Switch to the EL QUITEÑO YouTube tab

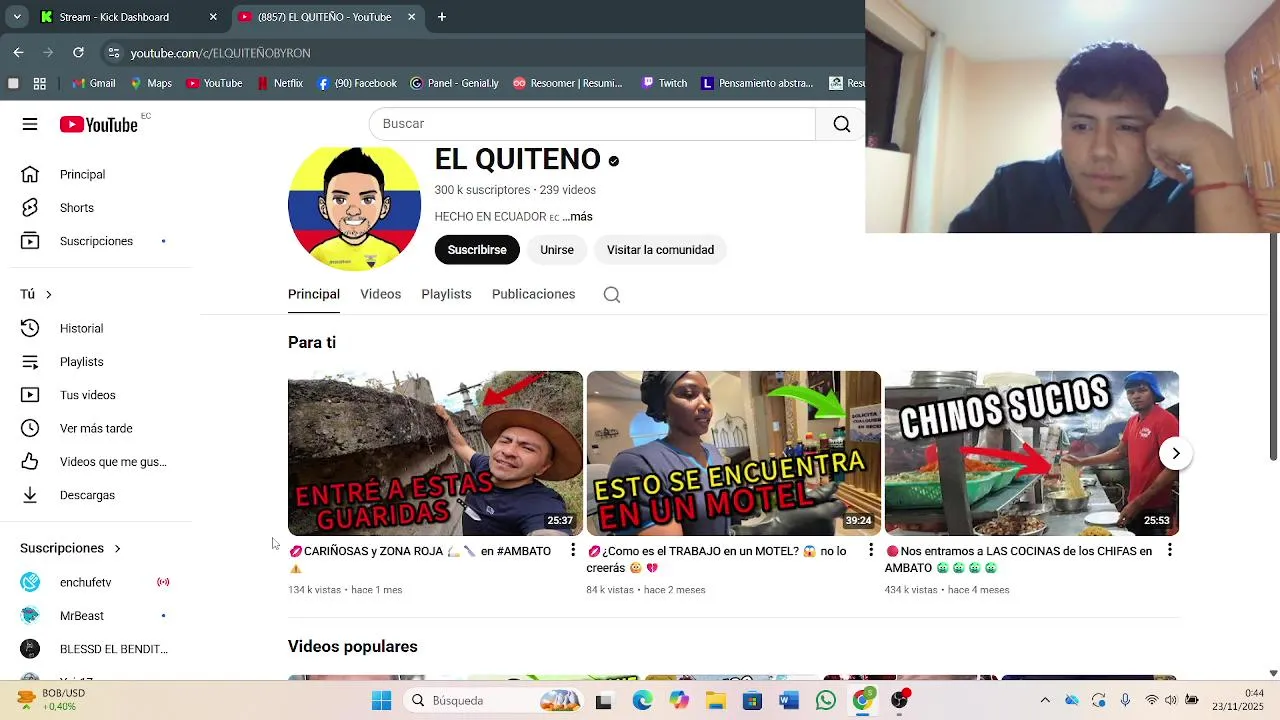[325, 17]
